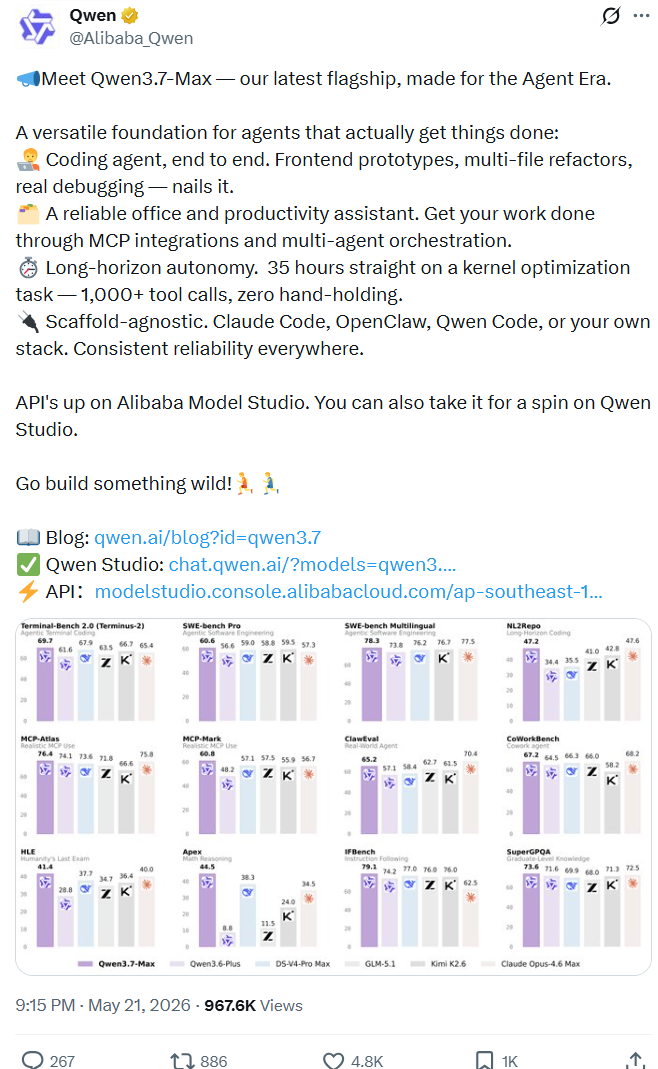The image size is (658, 1069).
Task: Click the reply bubble icon with 267
Action: (33, 1060)
